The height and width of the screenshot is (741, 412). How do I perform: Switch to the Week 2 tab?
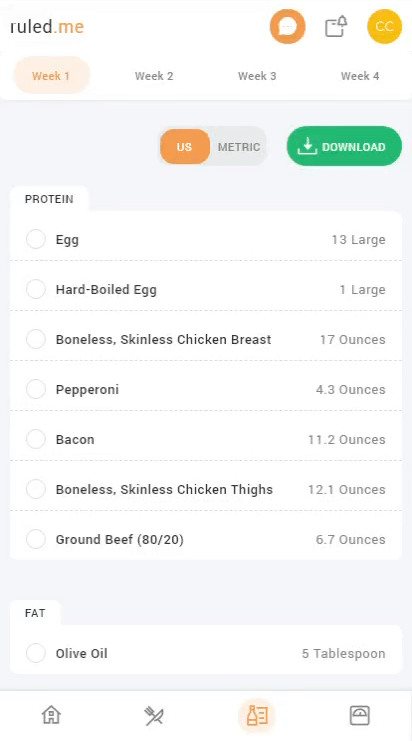(154, 76)
